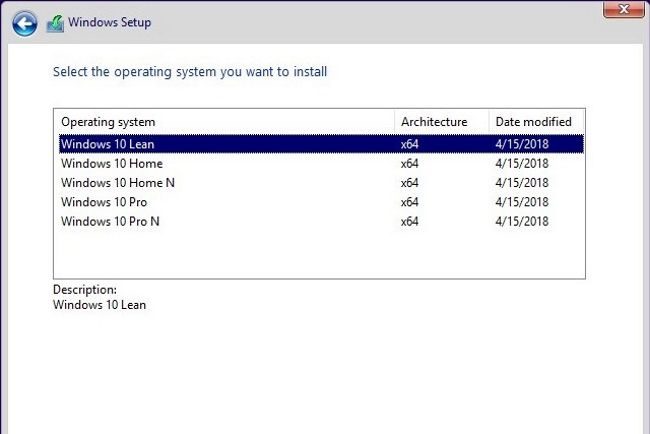Pick Windows 10 Pro from list
Image resolution: width=650 pixels, height=434 pixels.
[x=321, y=202]
